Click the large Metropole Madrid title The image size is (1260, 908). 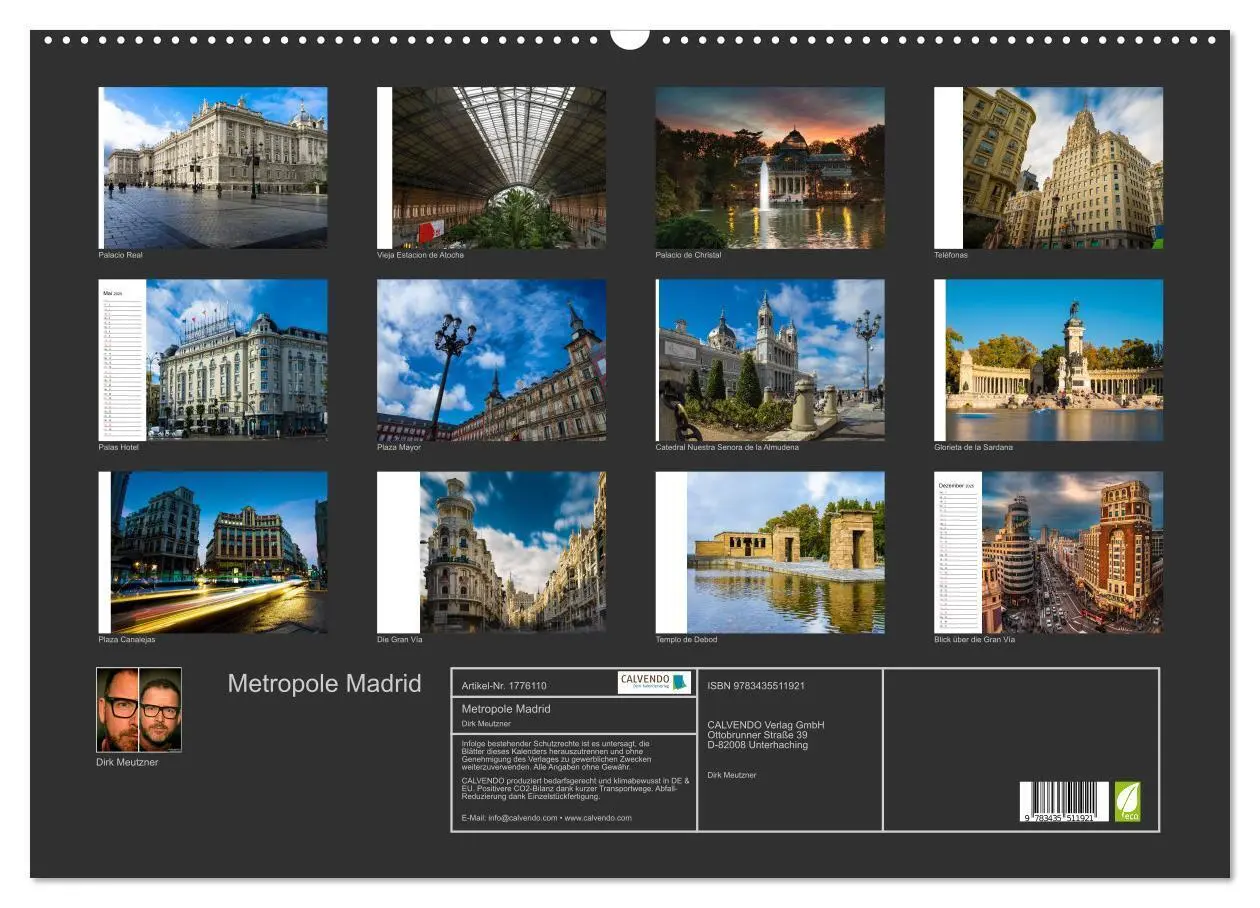click(x=324, y=684)
